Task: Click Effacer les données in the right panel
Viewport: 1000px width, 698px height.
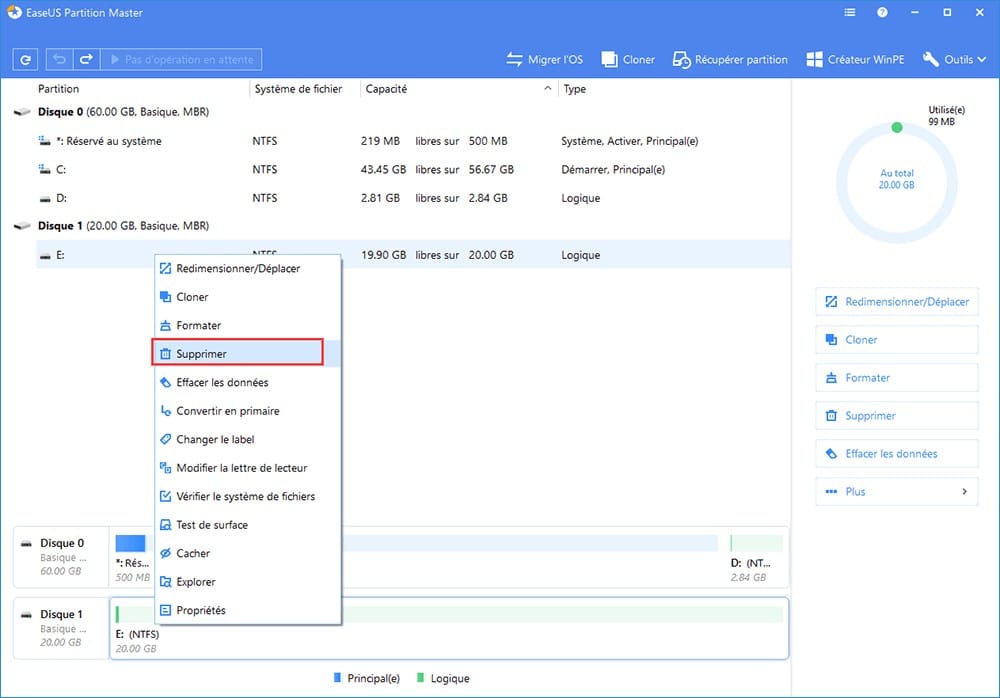Action: [896, 453]
